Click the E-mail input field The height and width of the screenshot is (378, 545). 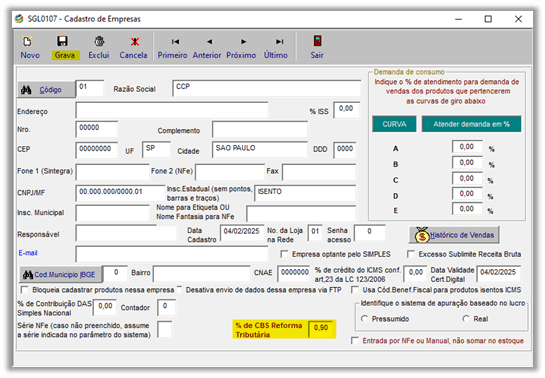[172, 254]
